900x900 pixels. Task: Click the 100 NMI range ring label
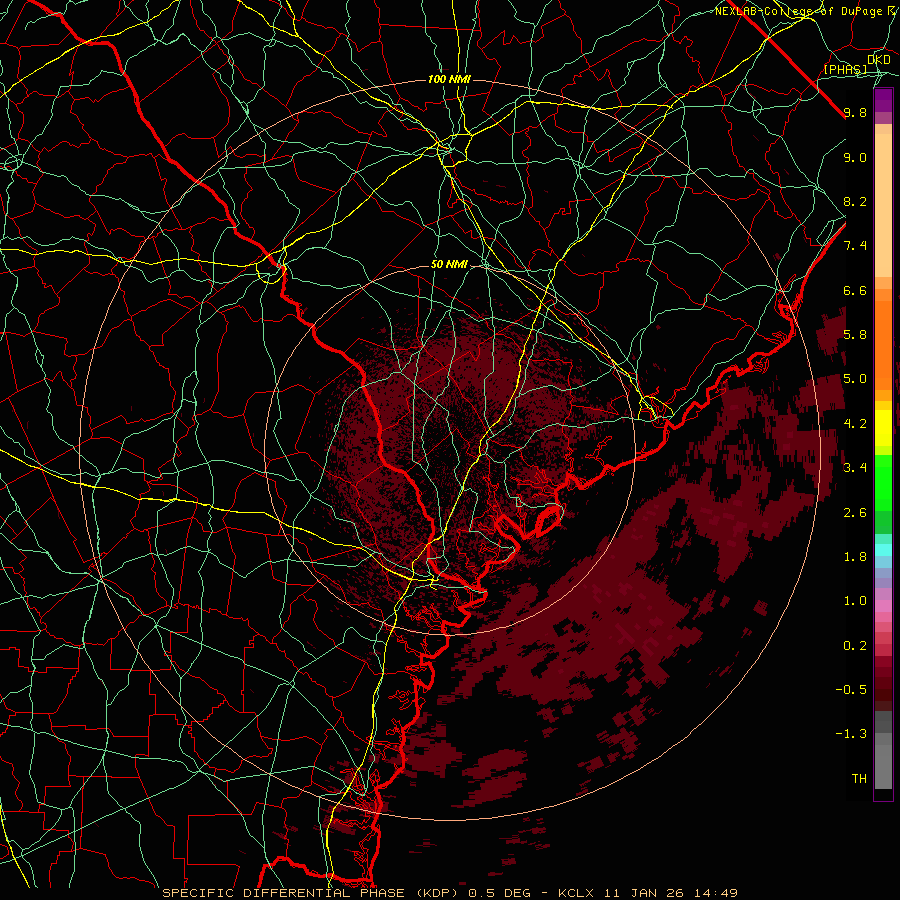click(x=449, y=79)
